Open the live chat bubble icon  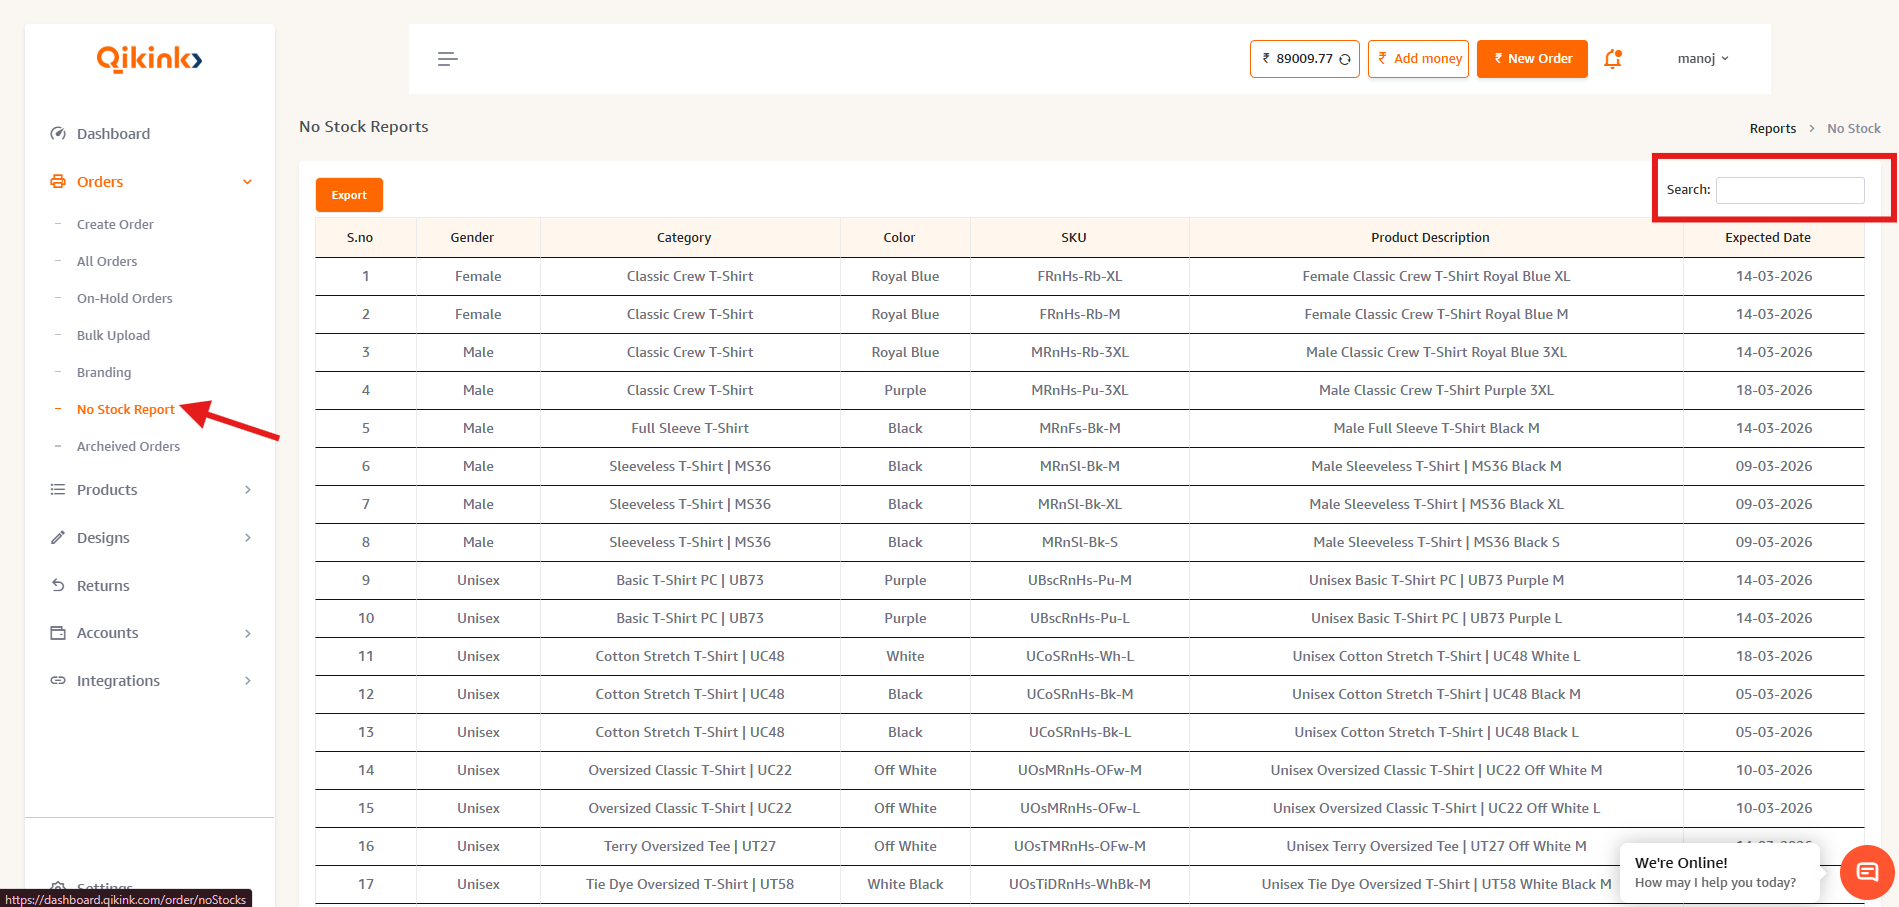pos(1866,871)
